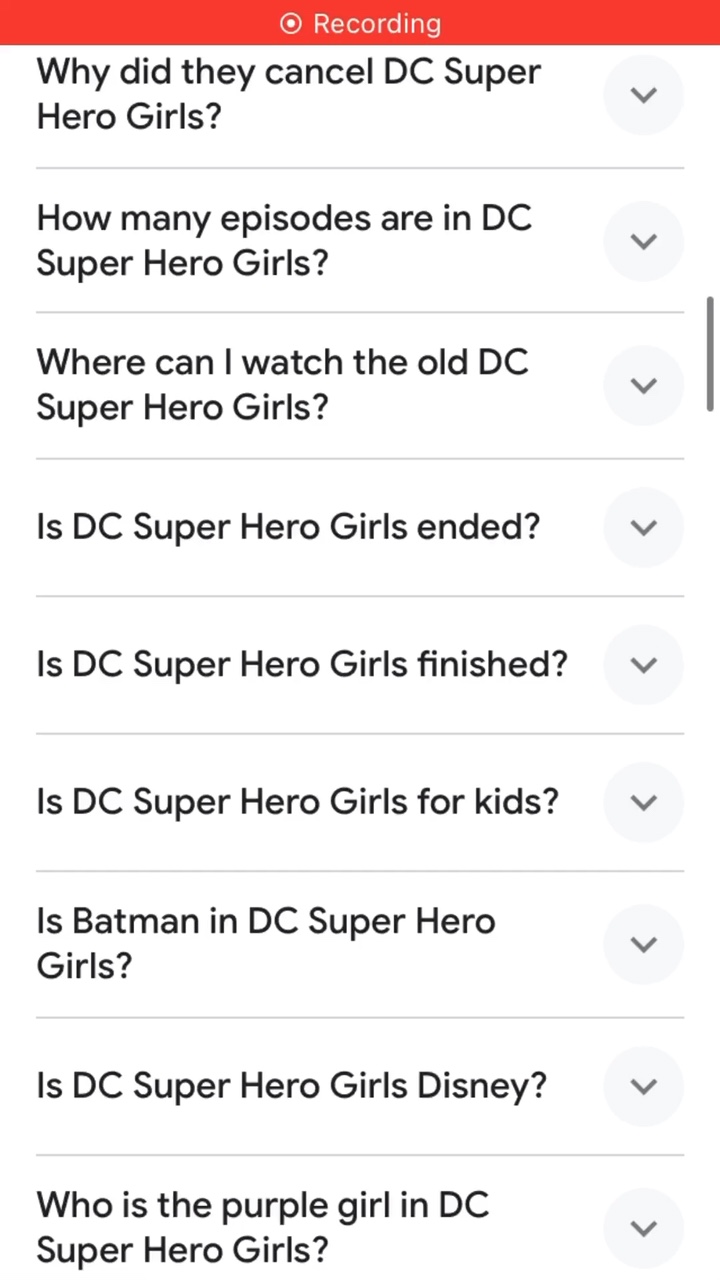Image resolution: width=720 pixels, height=1280 pixels.
Task: Expand chevron for 'Girls for kids?' question
Action: click(644, 802)
